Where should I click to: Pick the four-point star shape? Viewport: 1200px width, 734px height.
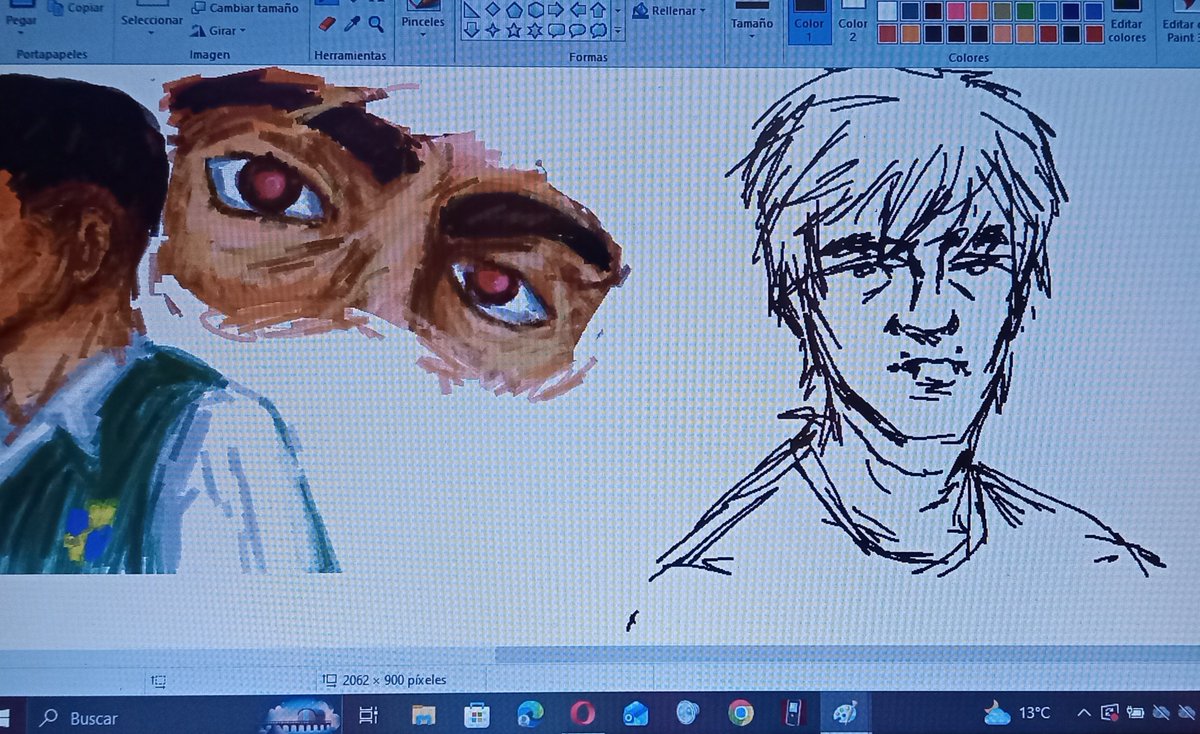coord(493,30)
